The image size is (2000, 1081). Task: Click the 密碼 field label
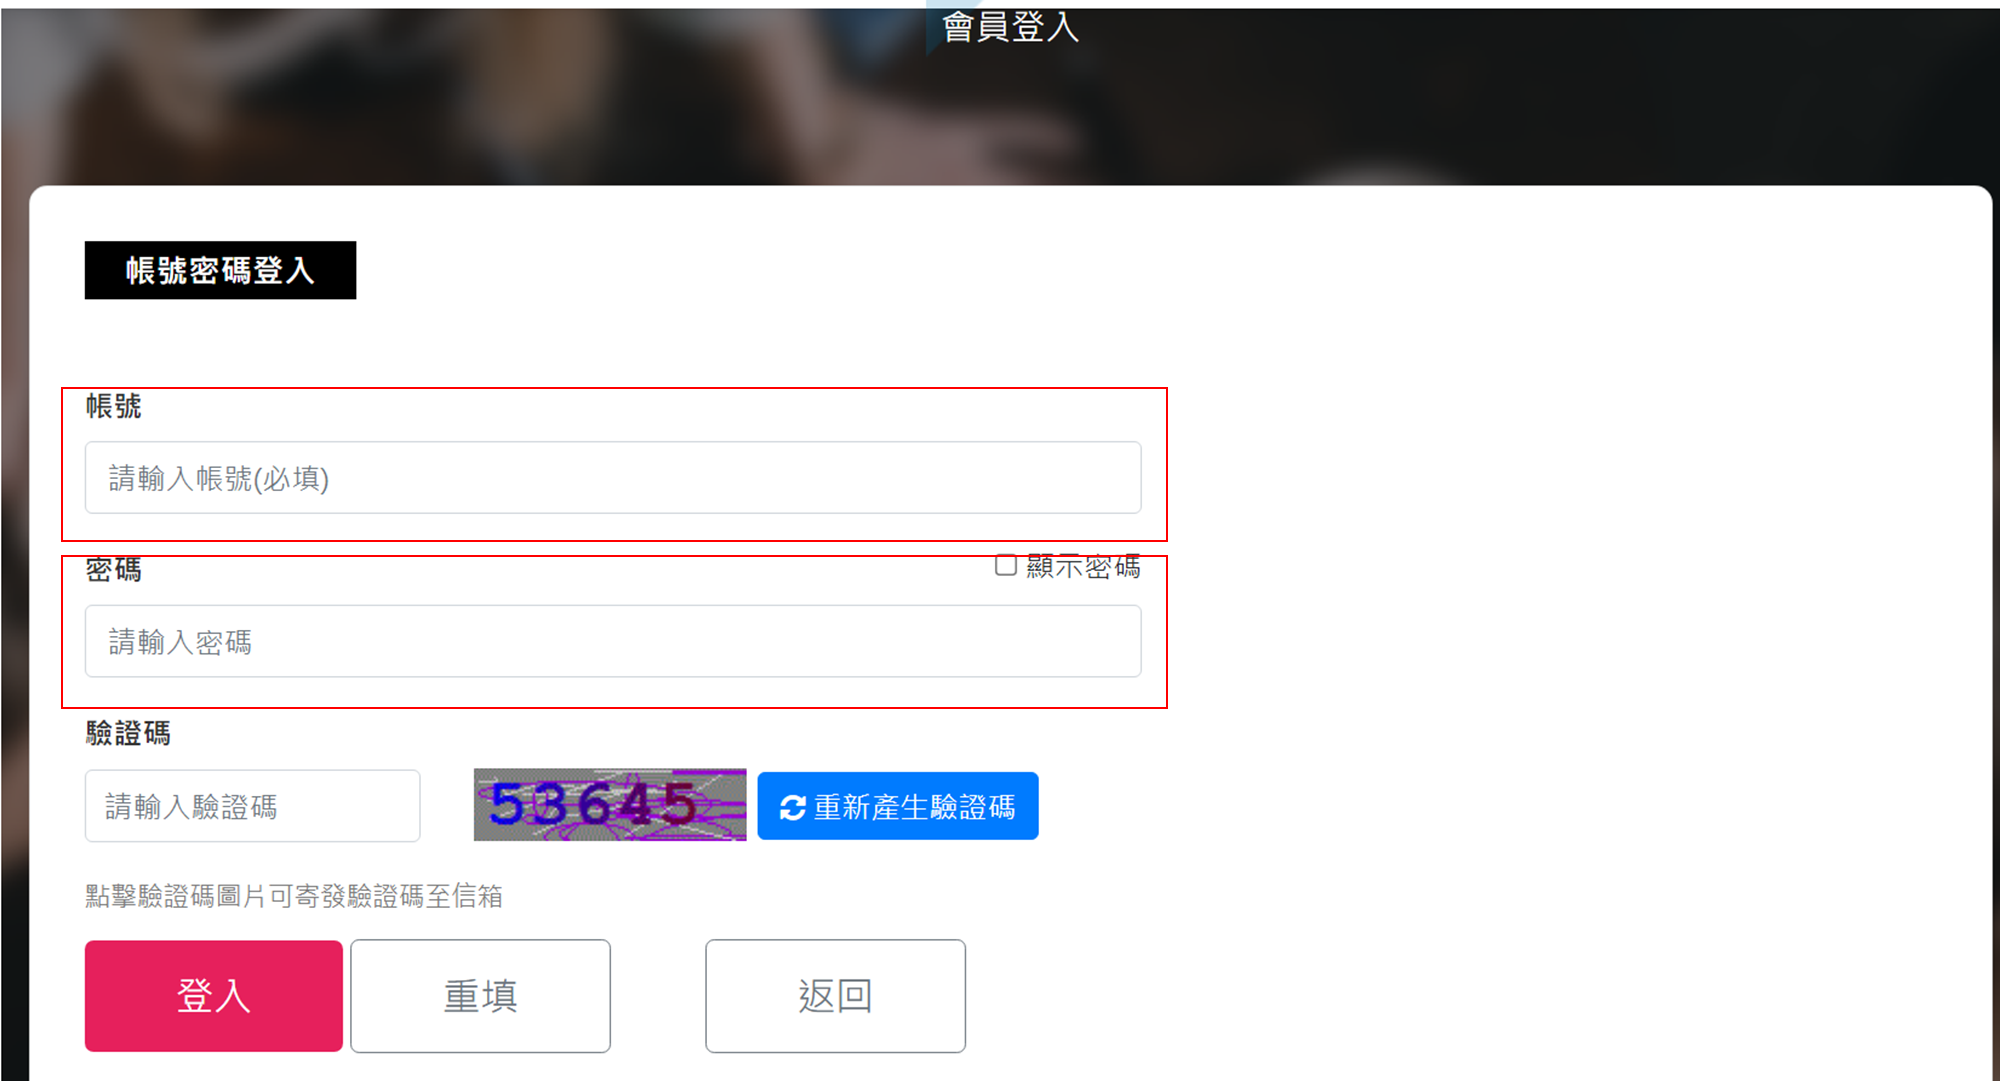click(x=113, y=570)
